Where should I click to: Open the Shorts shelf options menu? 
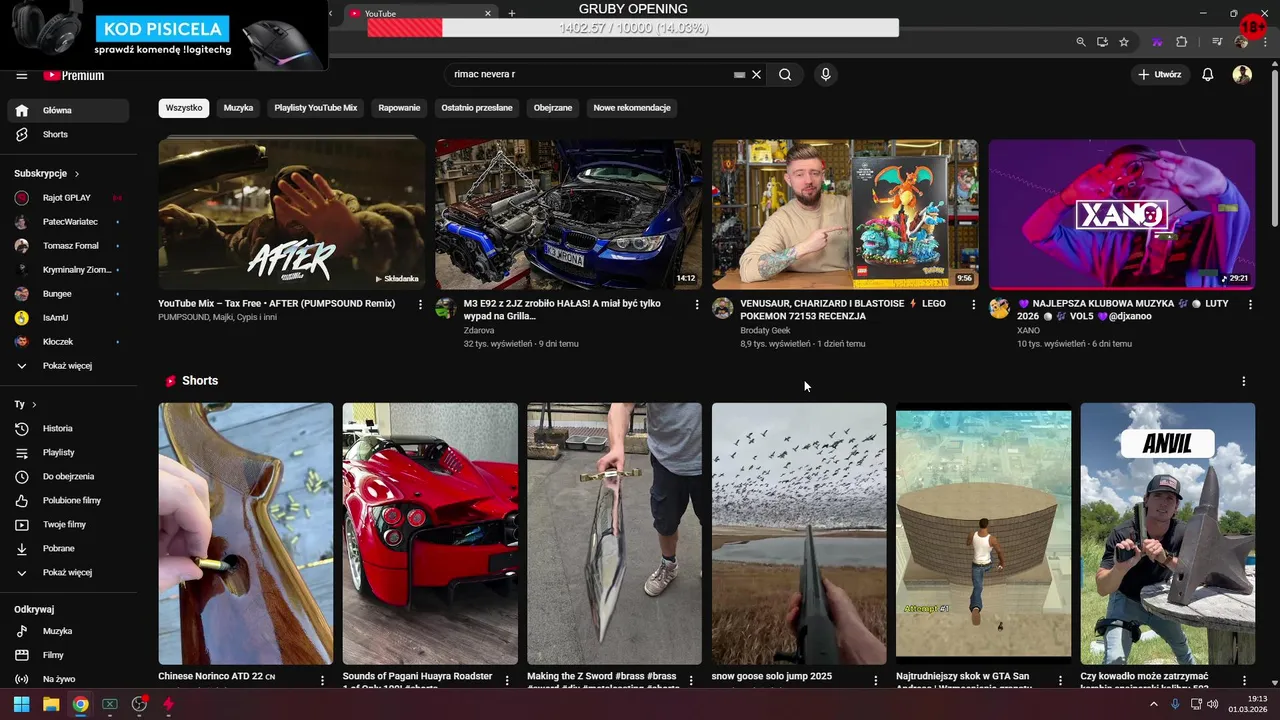(x=1244, y=381)
